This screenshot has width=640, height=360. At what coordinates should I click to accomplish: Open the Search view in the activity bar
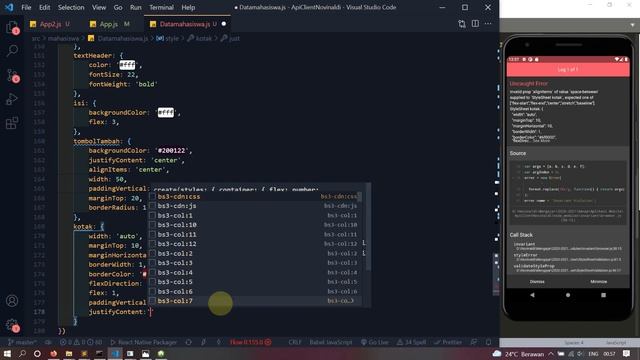tap(12, 51)
